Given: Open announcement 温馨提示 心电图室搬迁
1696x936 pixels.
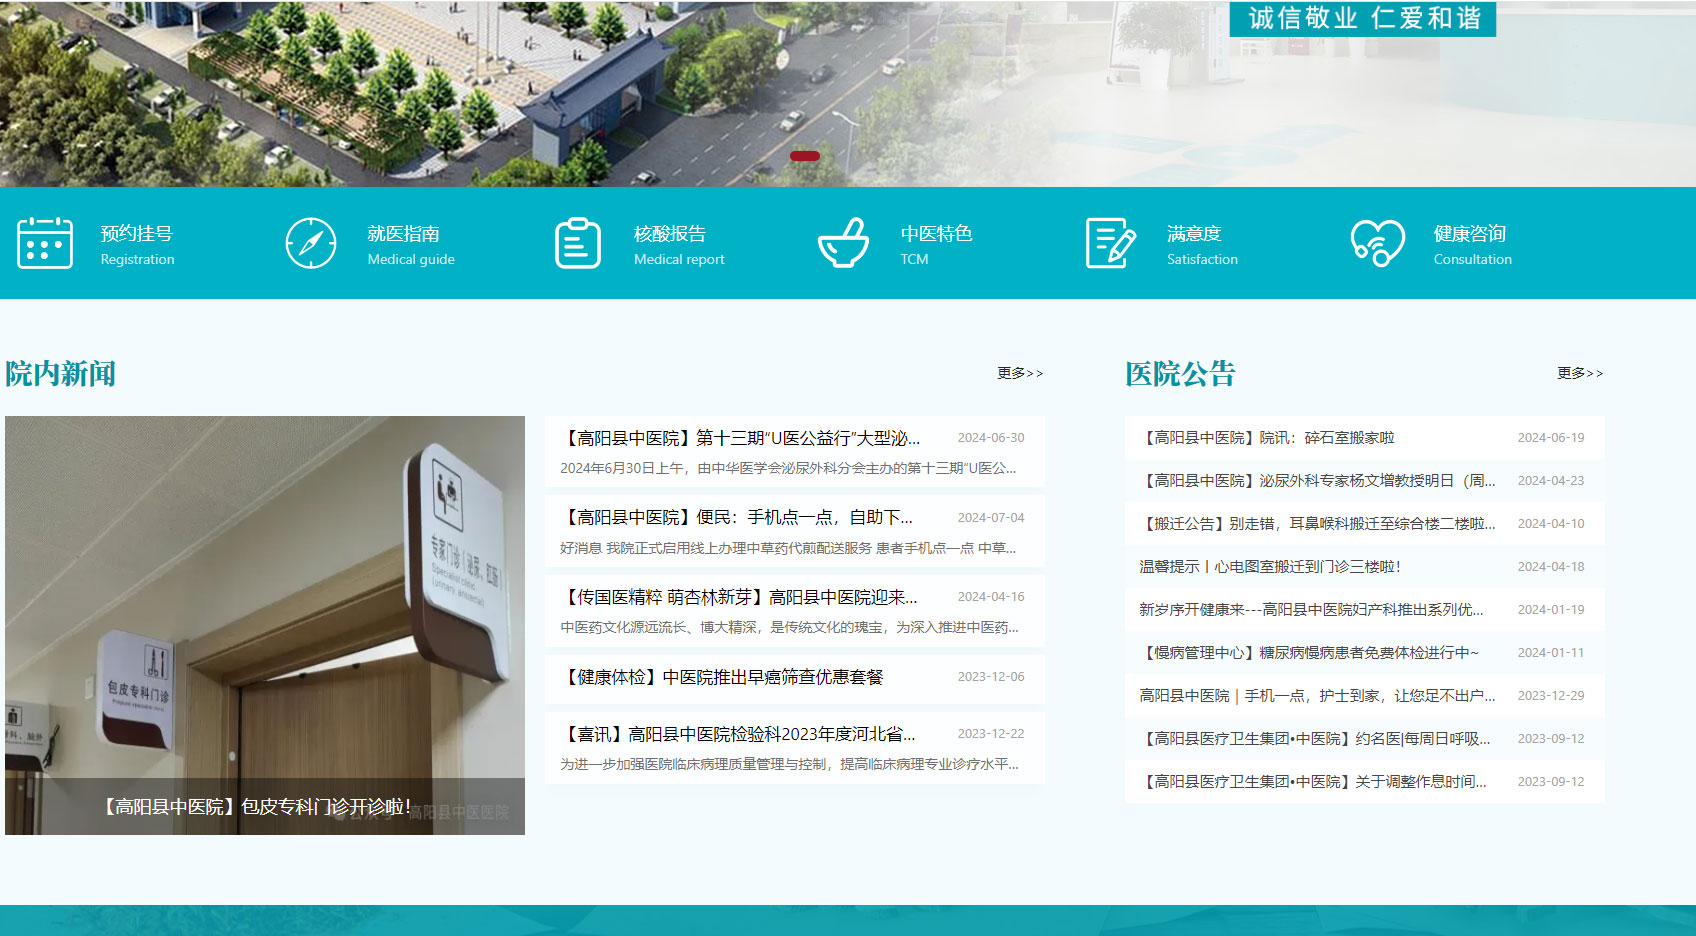Looking at the screenshot, I should [1364, 567].
